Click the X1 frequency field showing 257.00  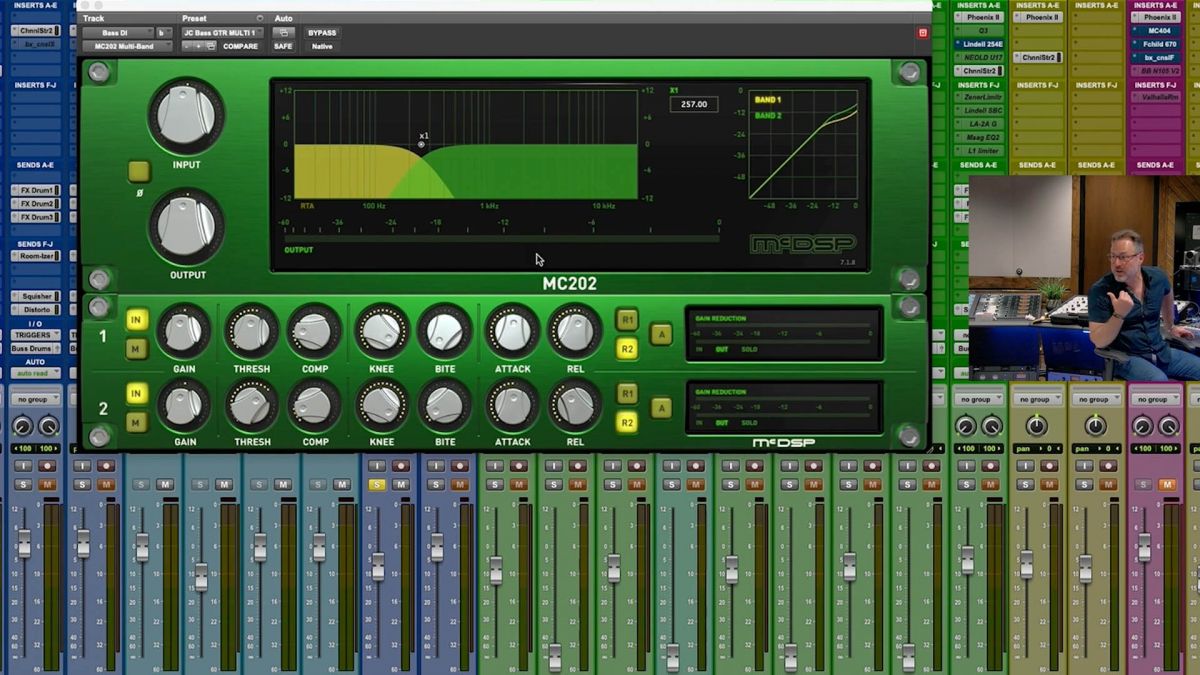[x=694, y=104]
